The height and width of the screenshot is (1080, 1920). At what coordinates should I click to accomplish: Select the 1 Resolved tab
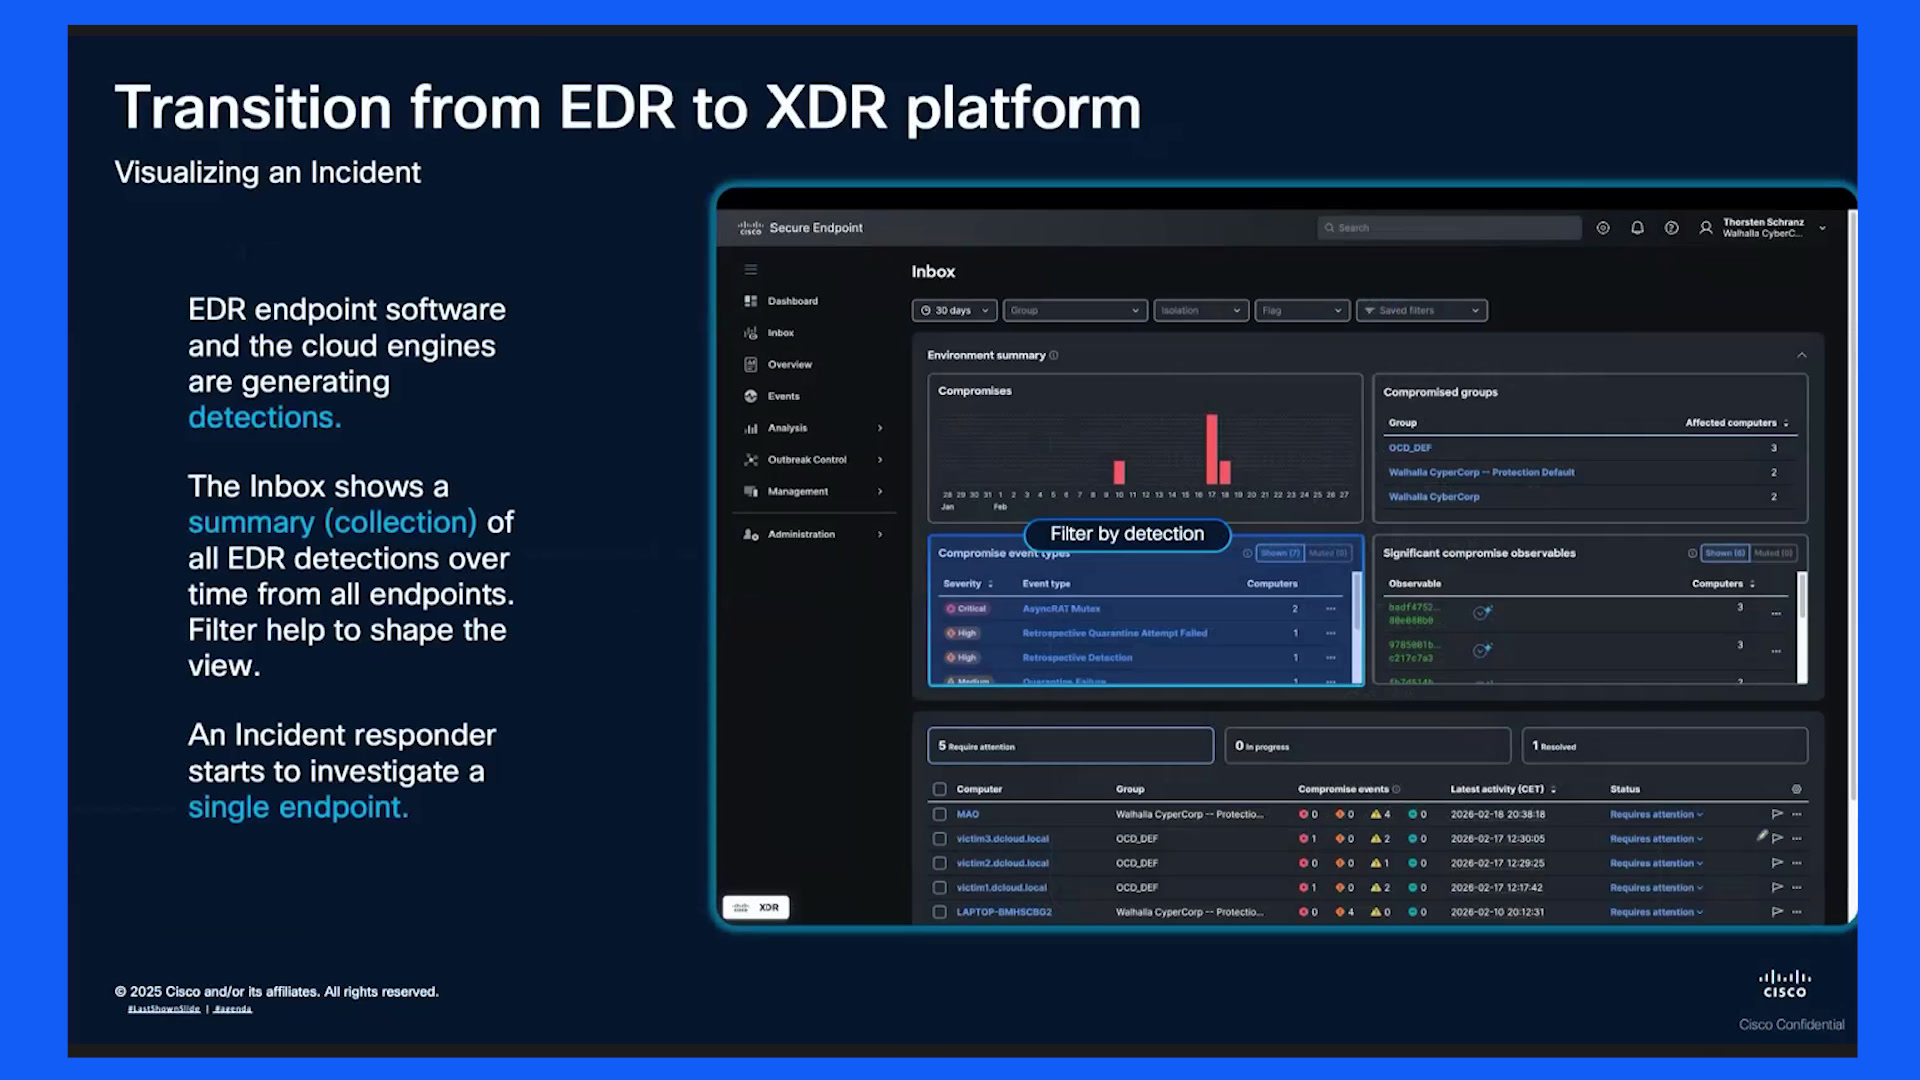[x=1664, y=746]
